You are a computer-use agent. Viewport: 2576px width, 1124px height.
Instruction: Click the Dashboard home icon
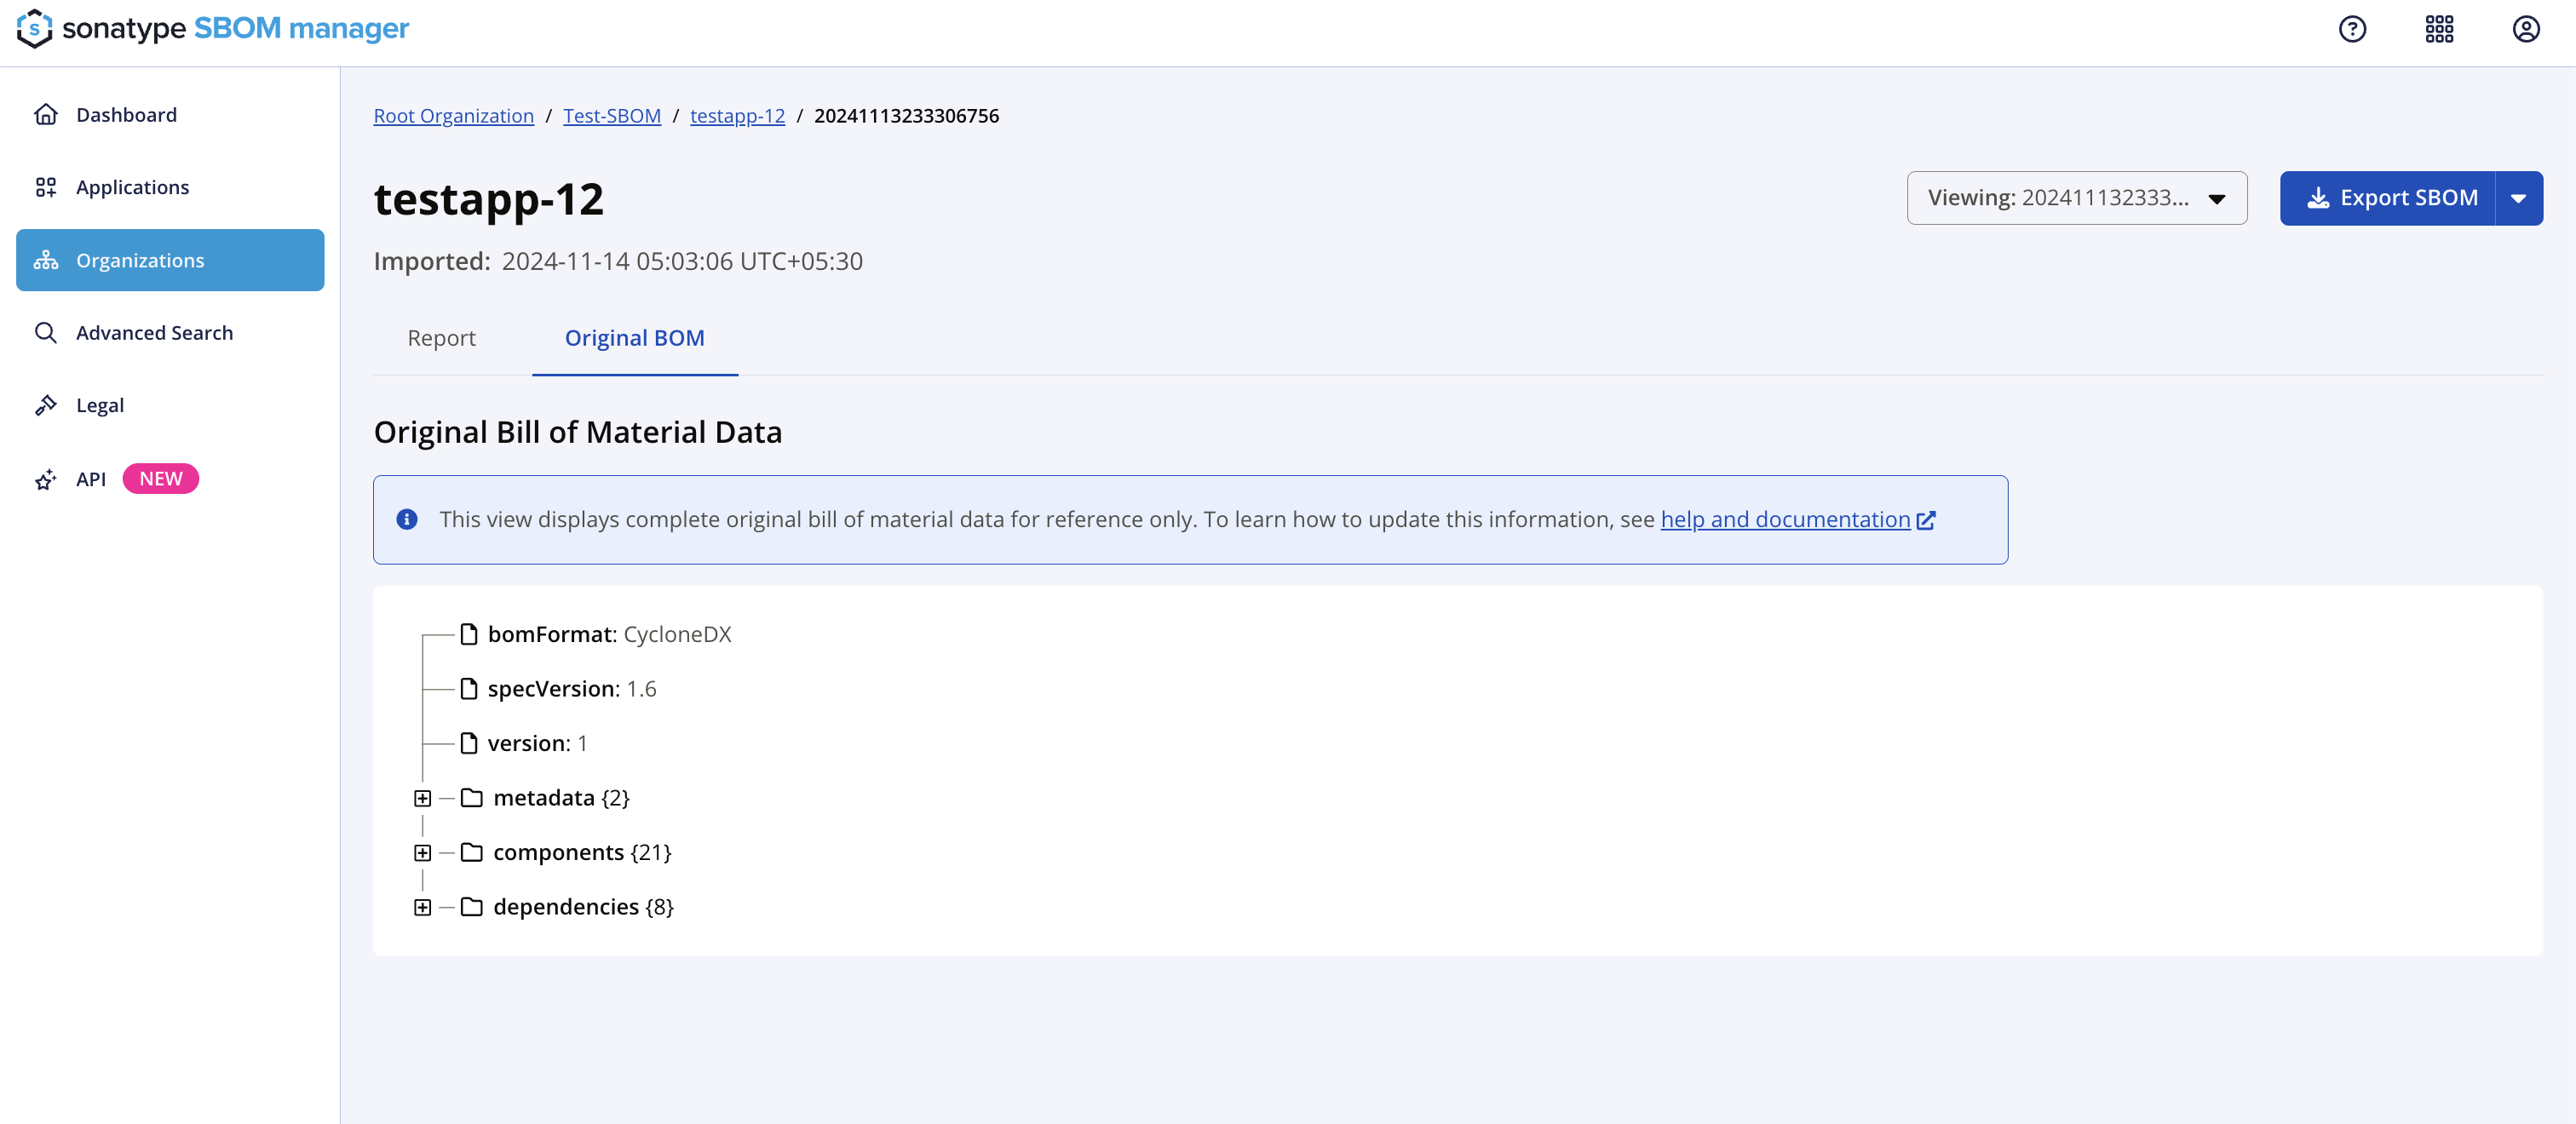coord(46,115)
